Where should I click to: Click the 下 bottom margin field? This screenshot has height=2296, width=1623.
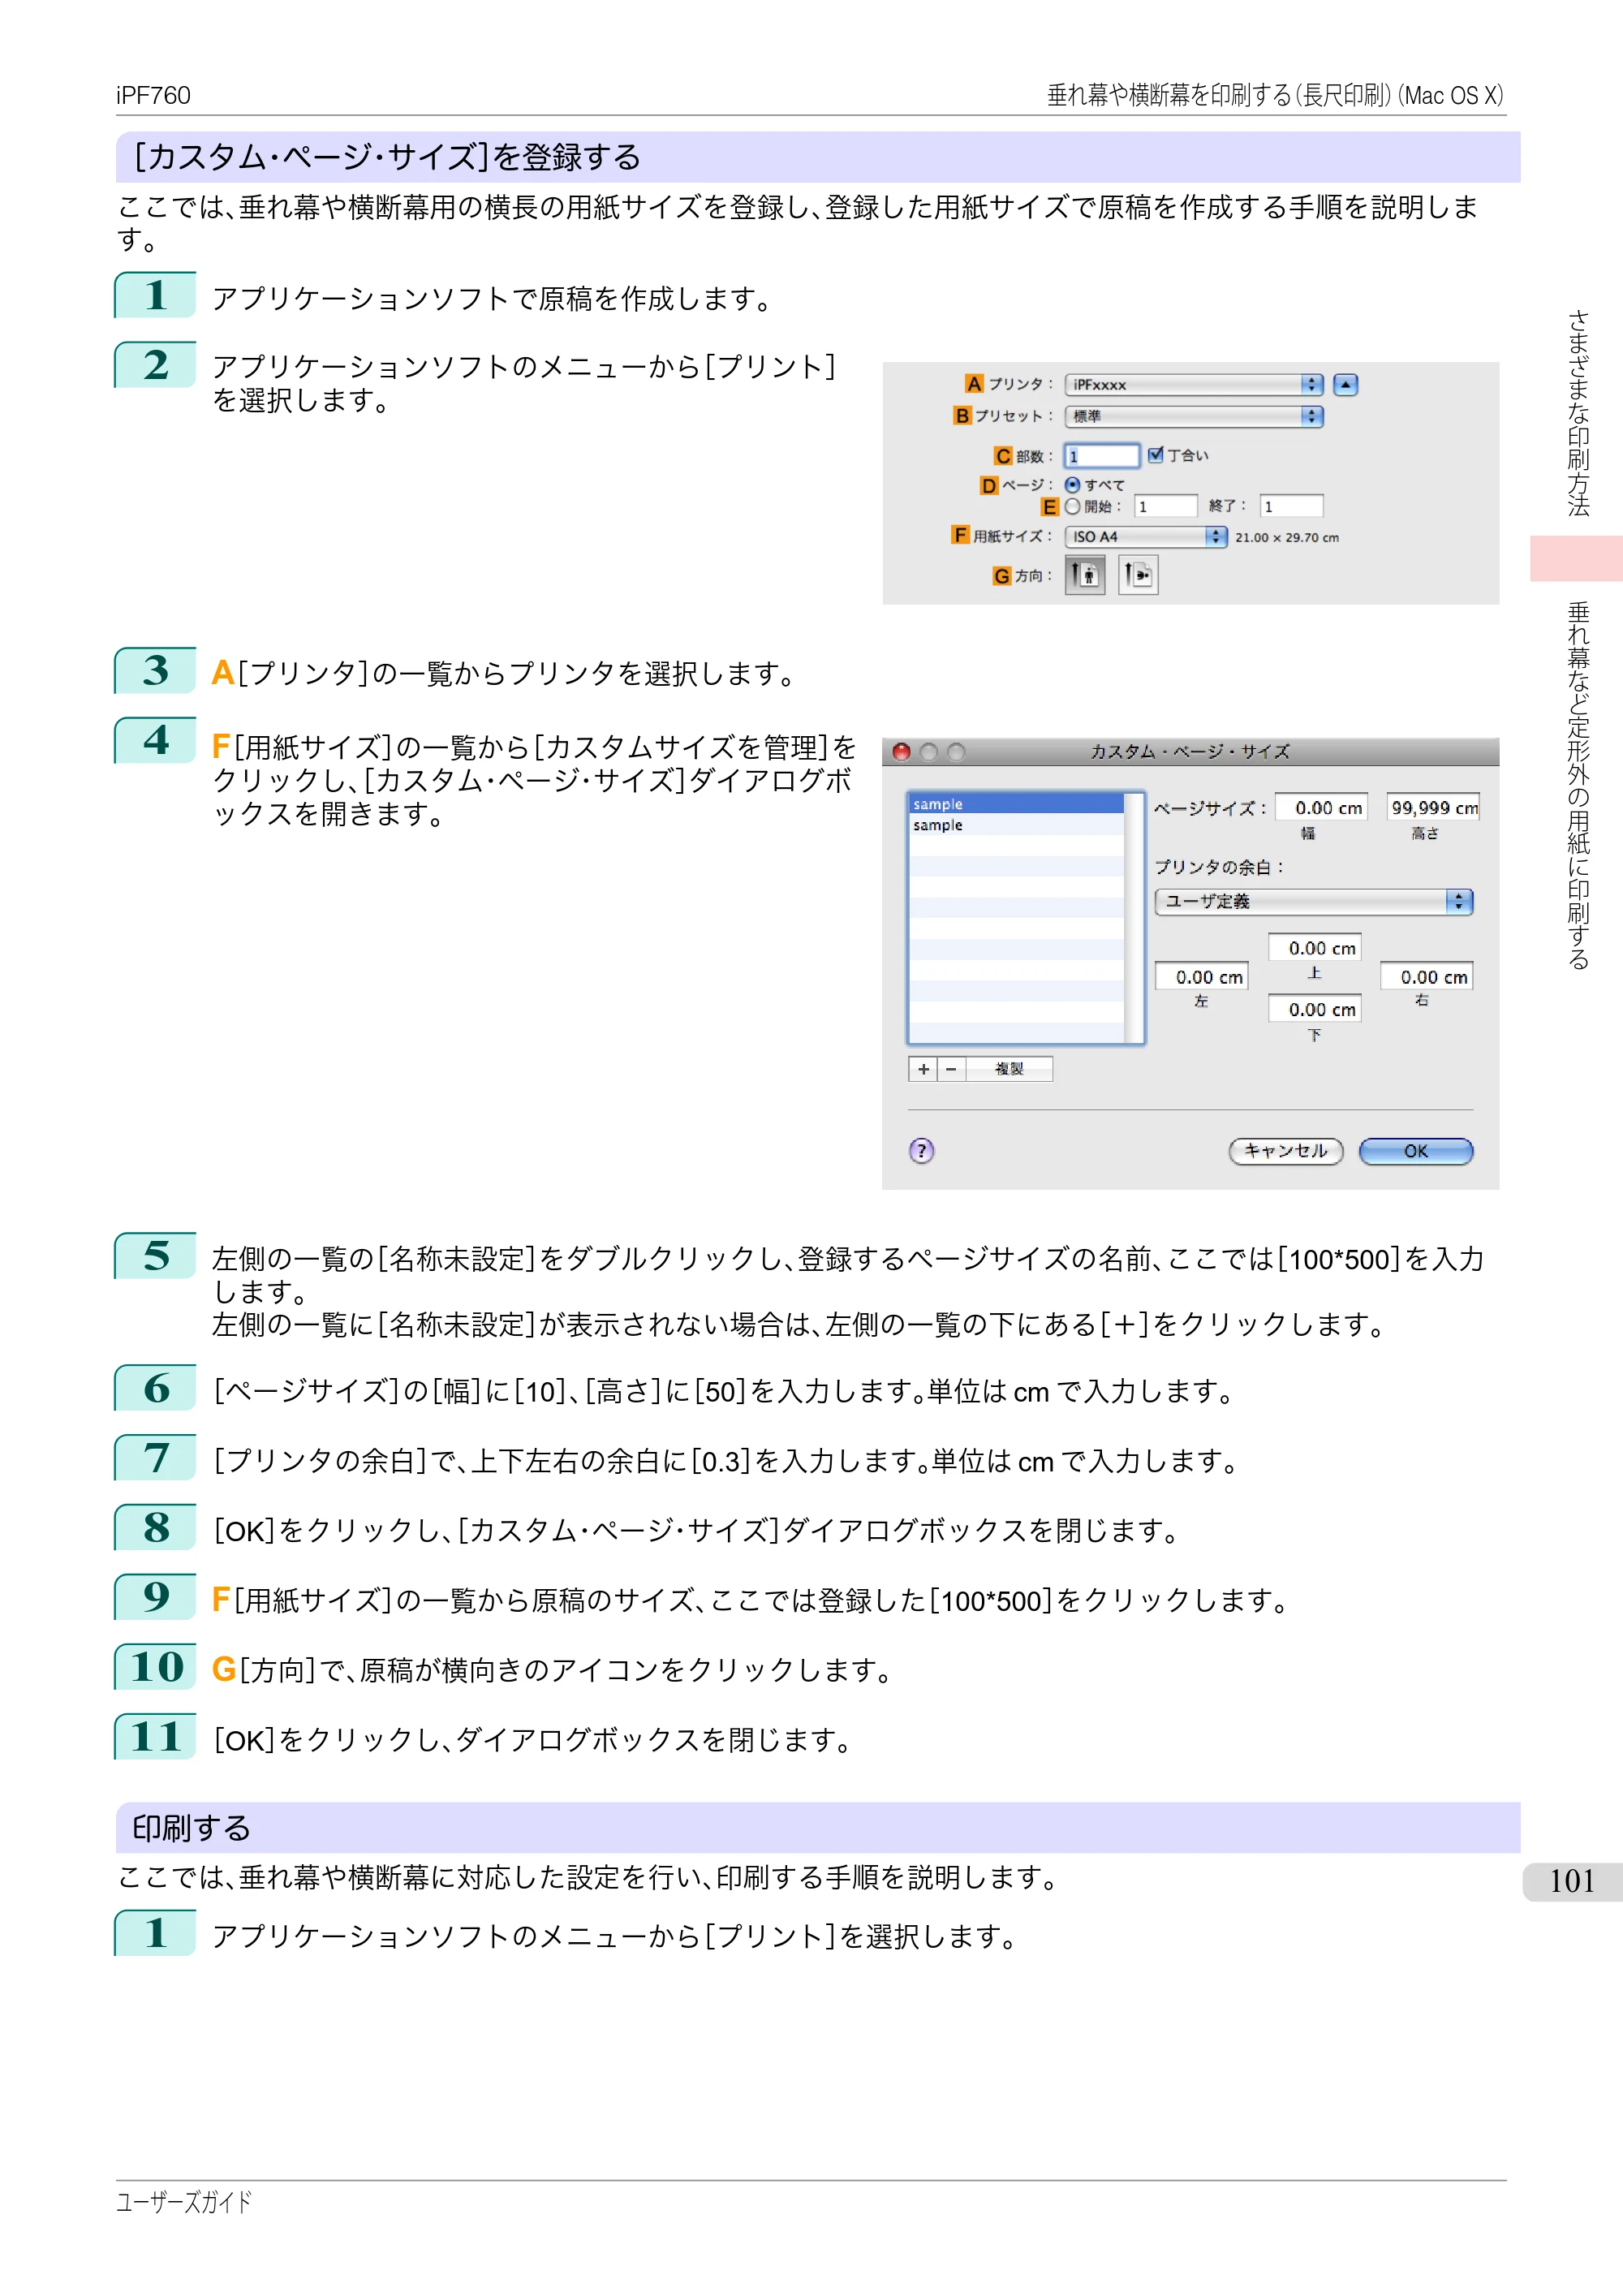1315,1009
